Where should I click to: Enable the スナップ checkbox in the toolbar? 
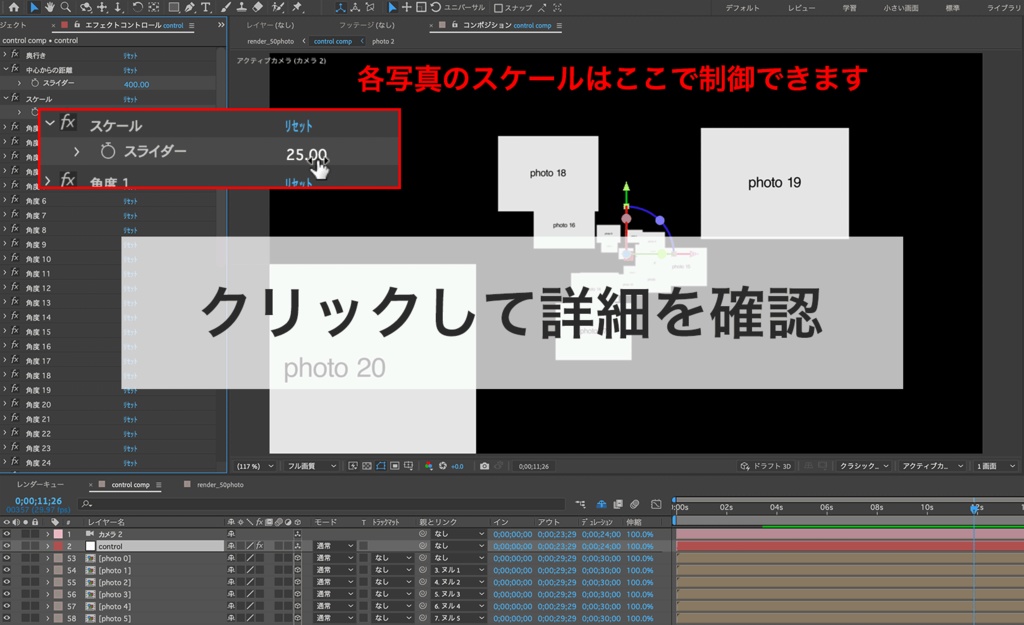(x=498, y=7)
